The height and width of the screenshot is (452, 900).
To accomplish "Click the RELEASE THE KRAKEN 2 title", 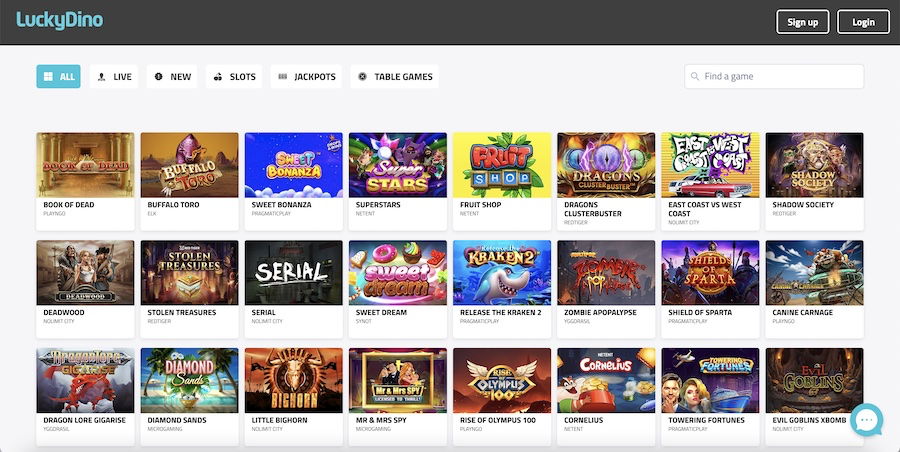I will coord(501,312).
